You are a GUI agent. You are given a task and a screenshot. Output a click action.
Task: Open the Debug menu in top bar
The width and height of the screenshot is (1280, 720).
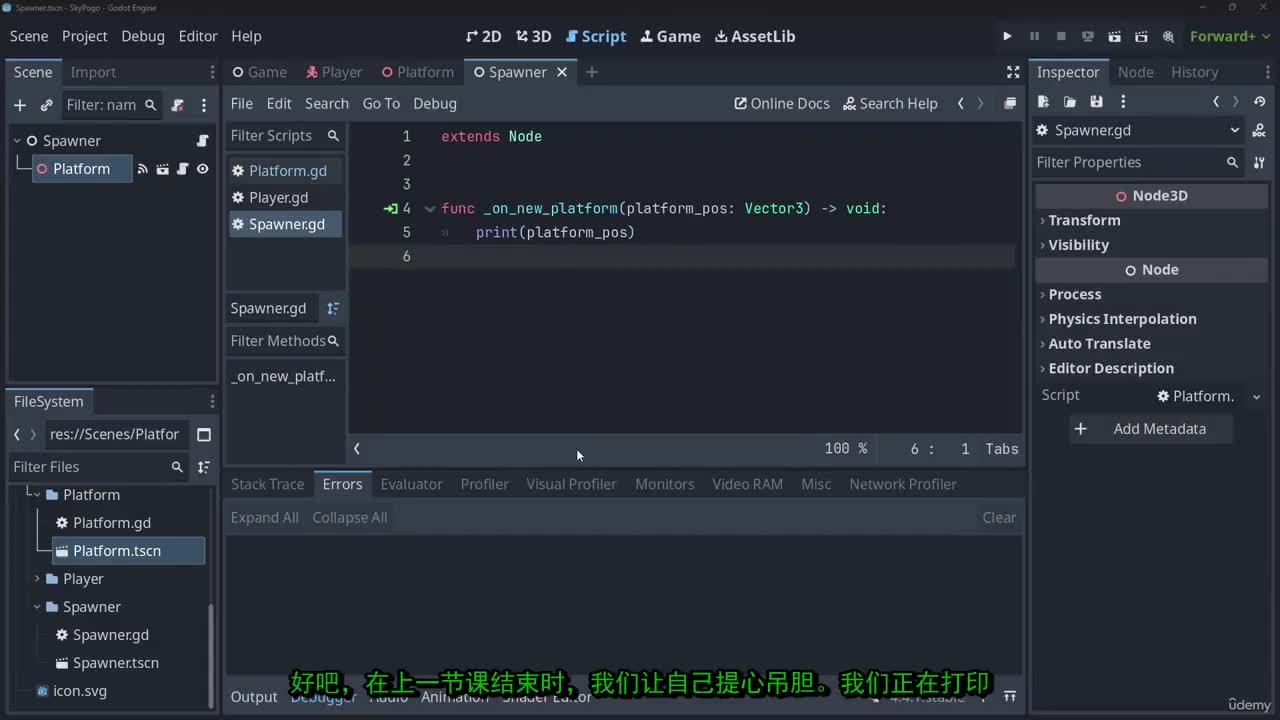point(143,36)
